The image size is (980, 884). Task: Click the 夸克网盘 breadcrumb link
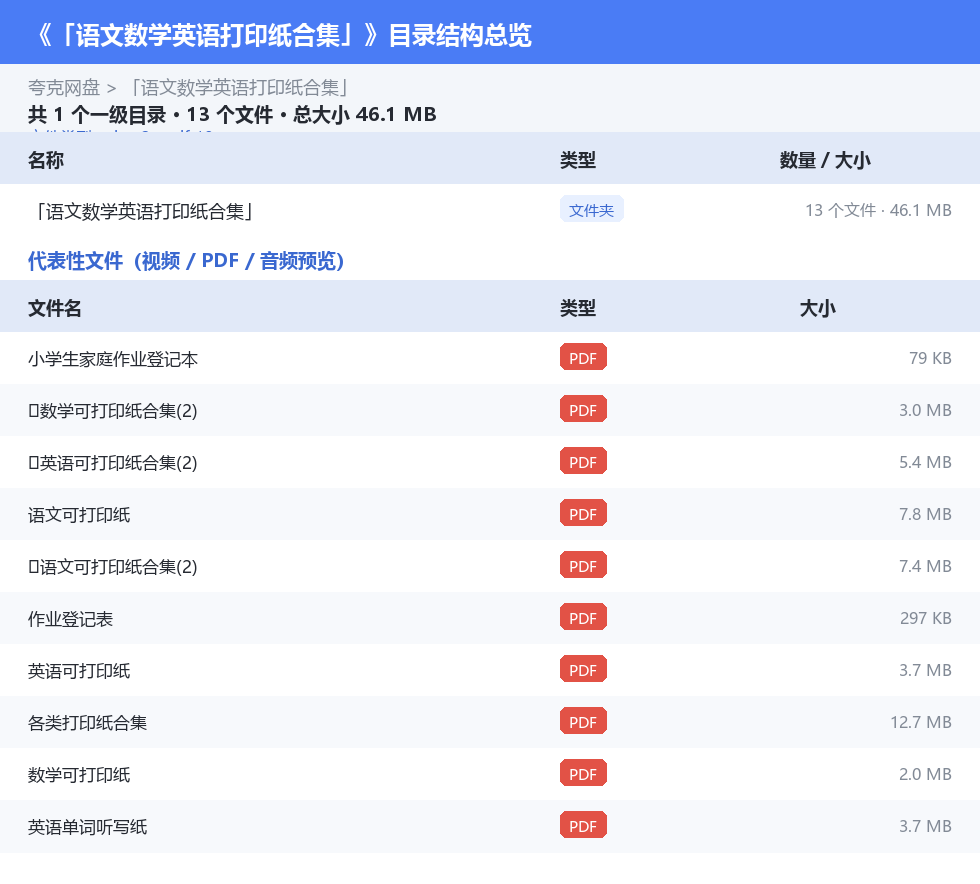pos(64,88)
